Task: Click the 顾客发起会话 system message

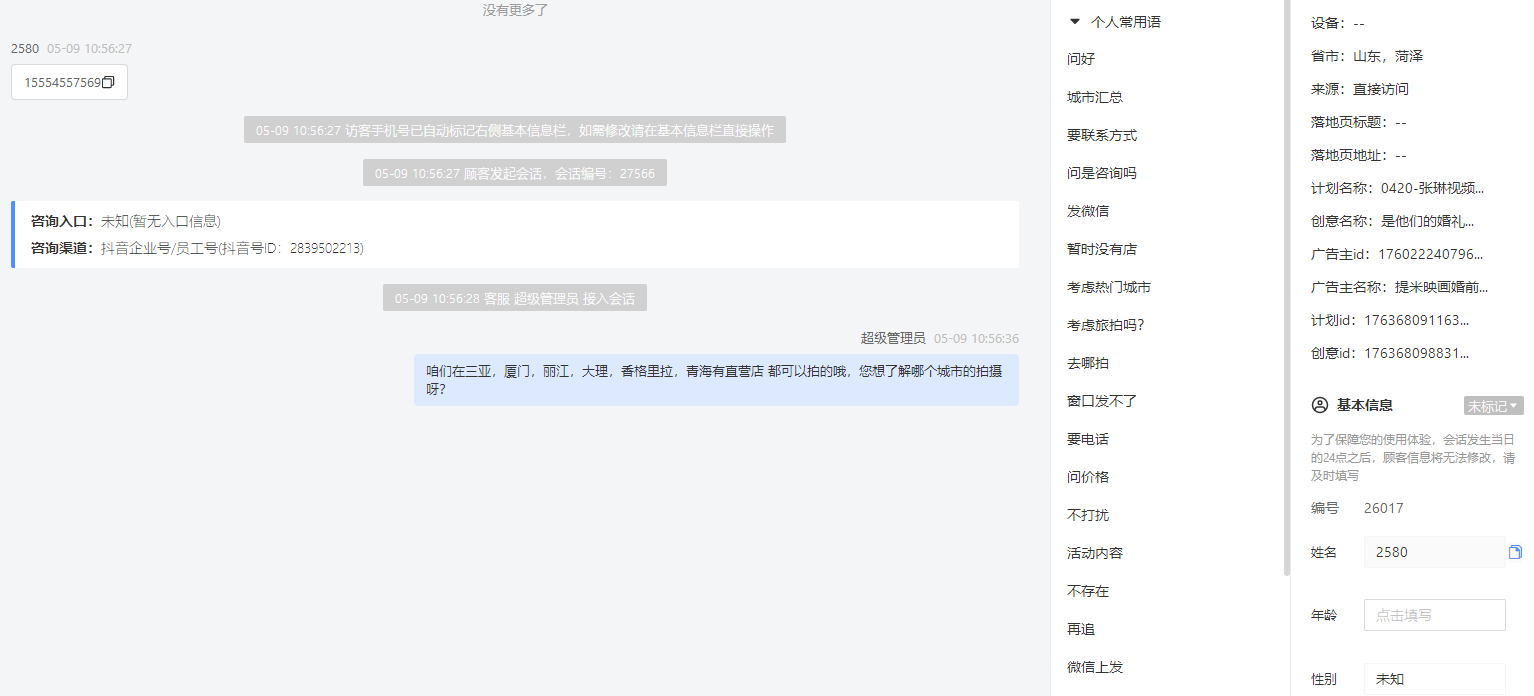Action: click(x=515, y=173)
